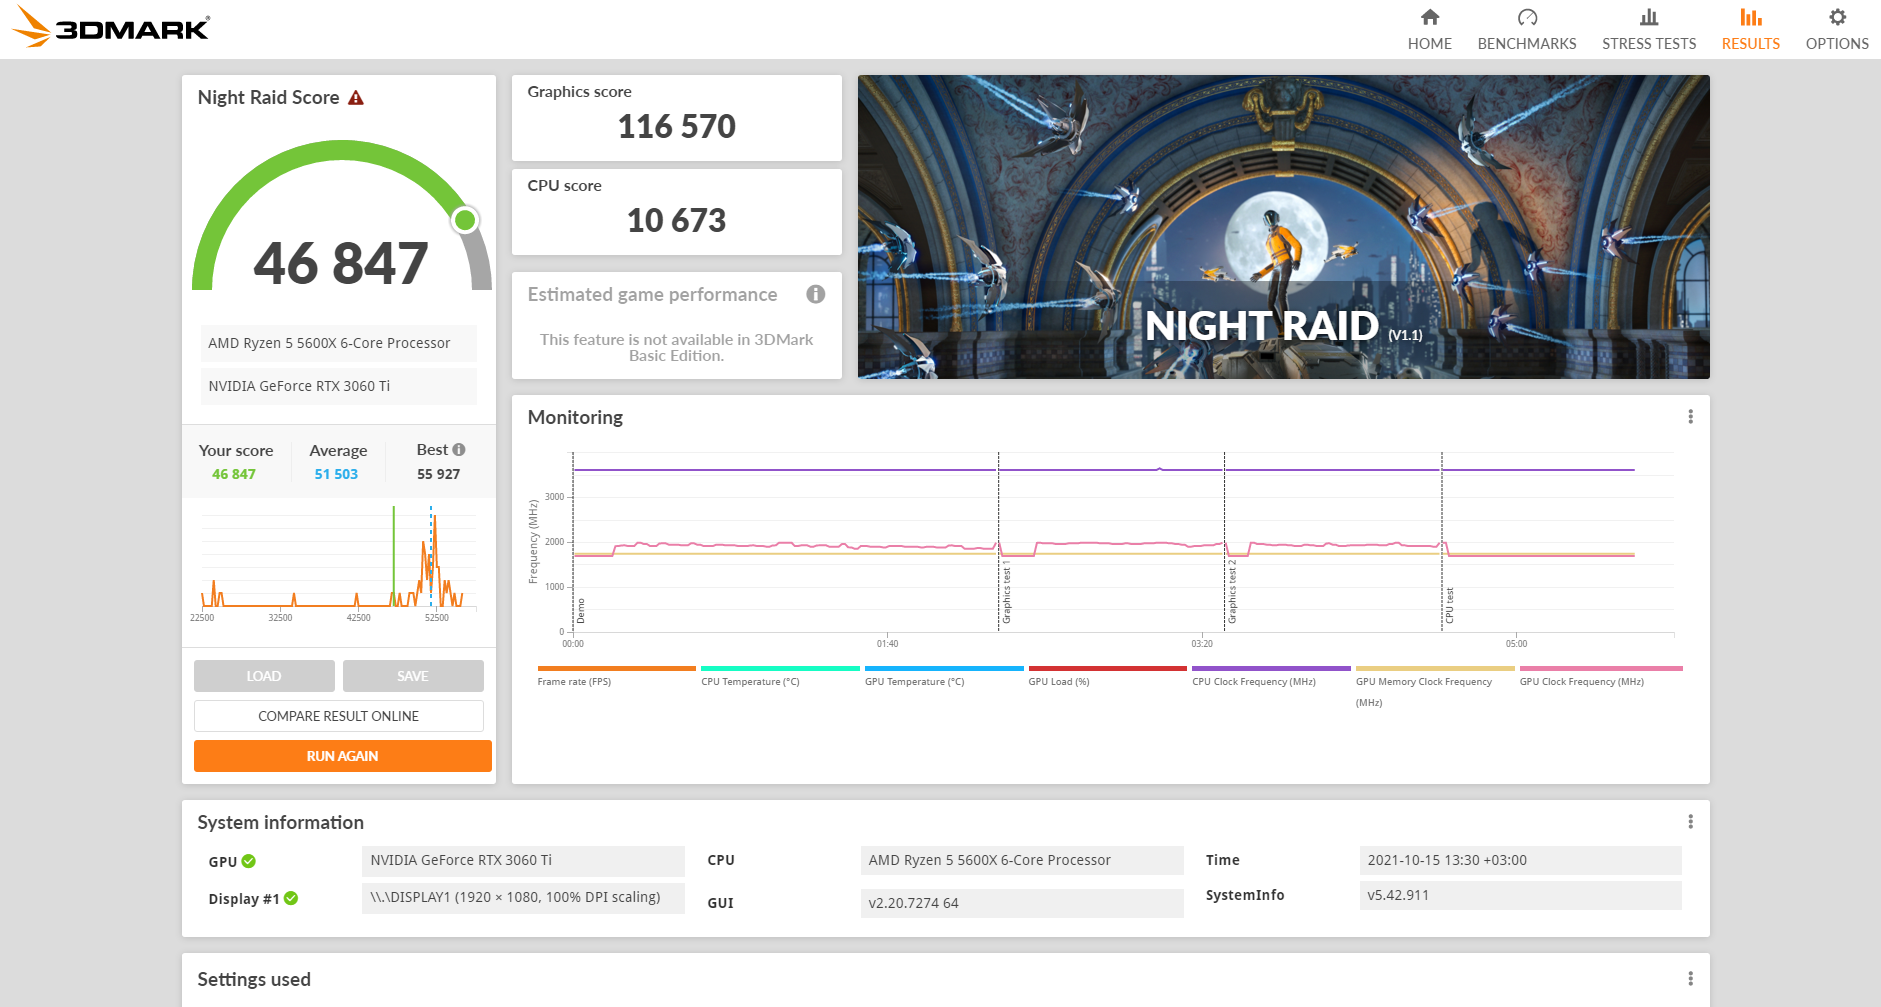1881x1007 pixels.
Task: Click the System information heading
Action: pos(281,823)
